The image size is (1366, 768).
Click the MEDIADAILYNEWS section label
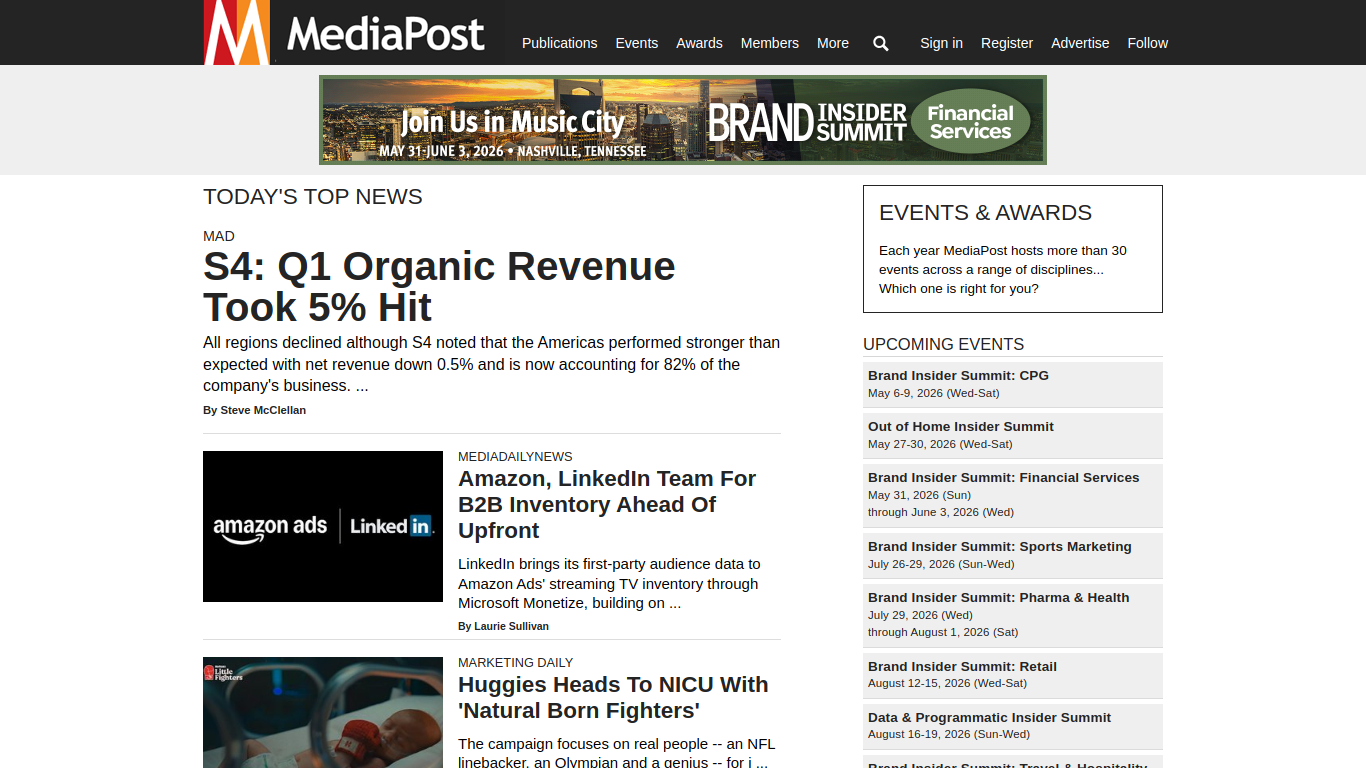[x=515, y=456]
